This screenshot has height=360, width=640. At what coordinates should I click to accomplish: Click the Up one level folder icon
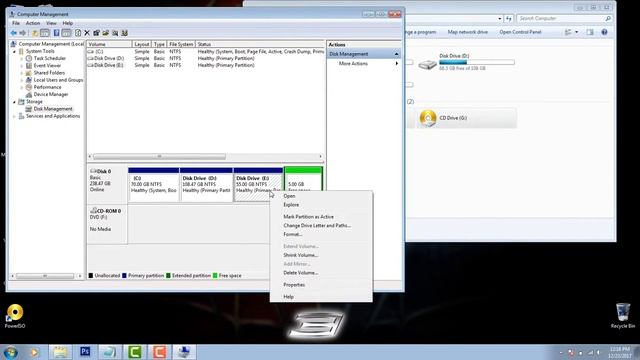click(35, 33)
